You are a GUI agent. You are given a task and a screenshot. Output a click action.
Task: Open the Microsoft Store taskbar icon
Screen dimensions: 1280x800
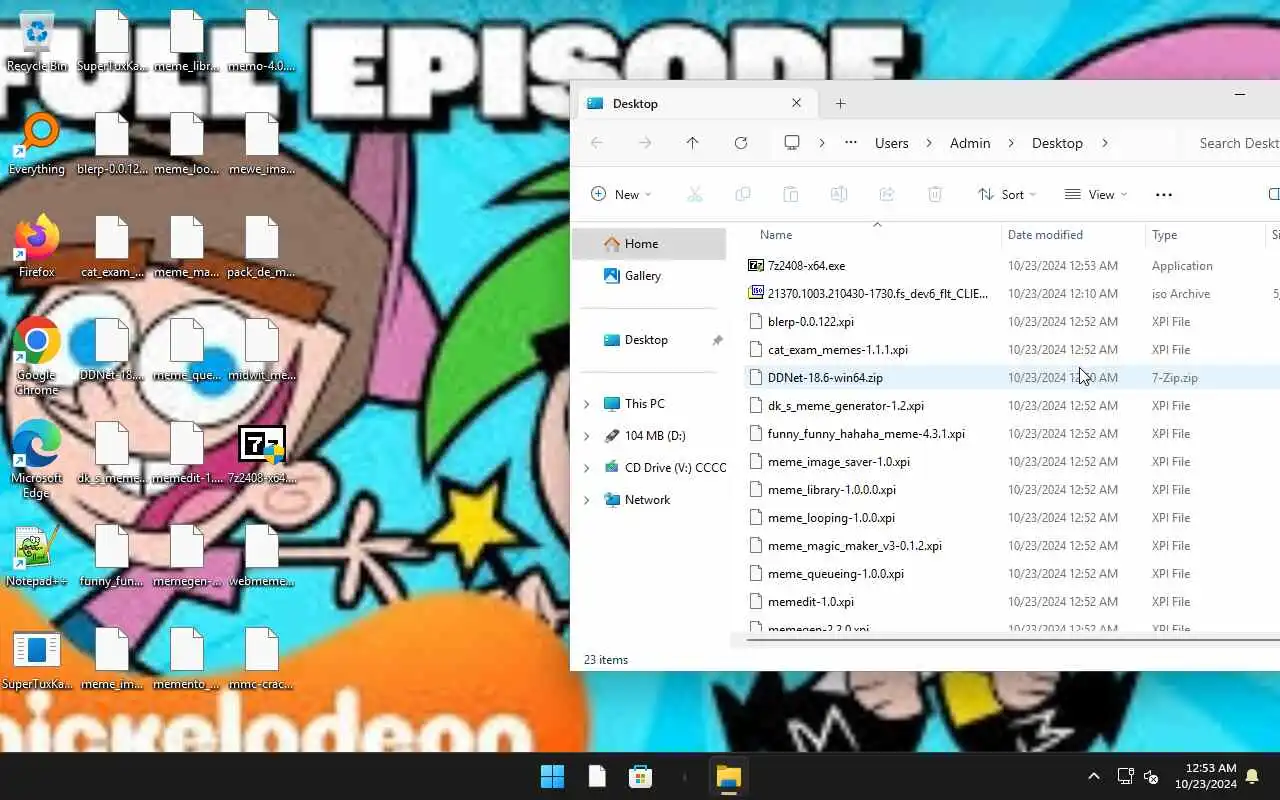[x=640, y=776]
